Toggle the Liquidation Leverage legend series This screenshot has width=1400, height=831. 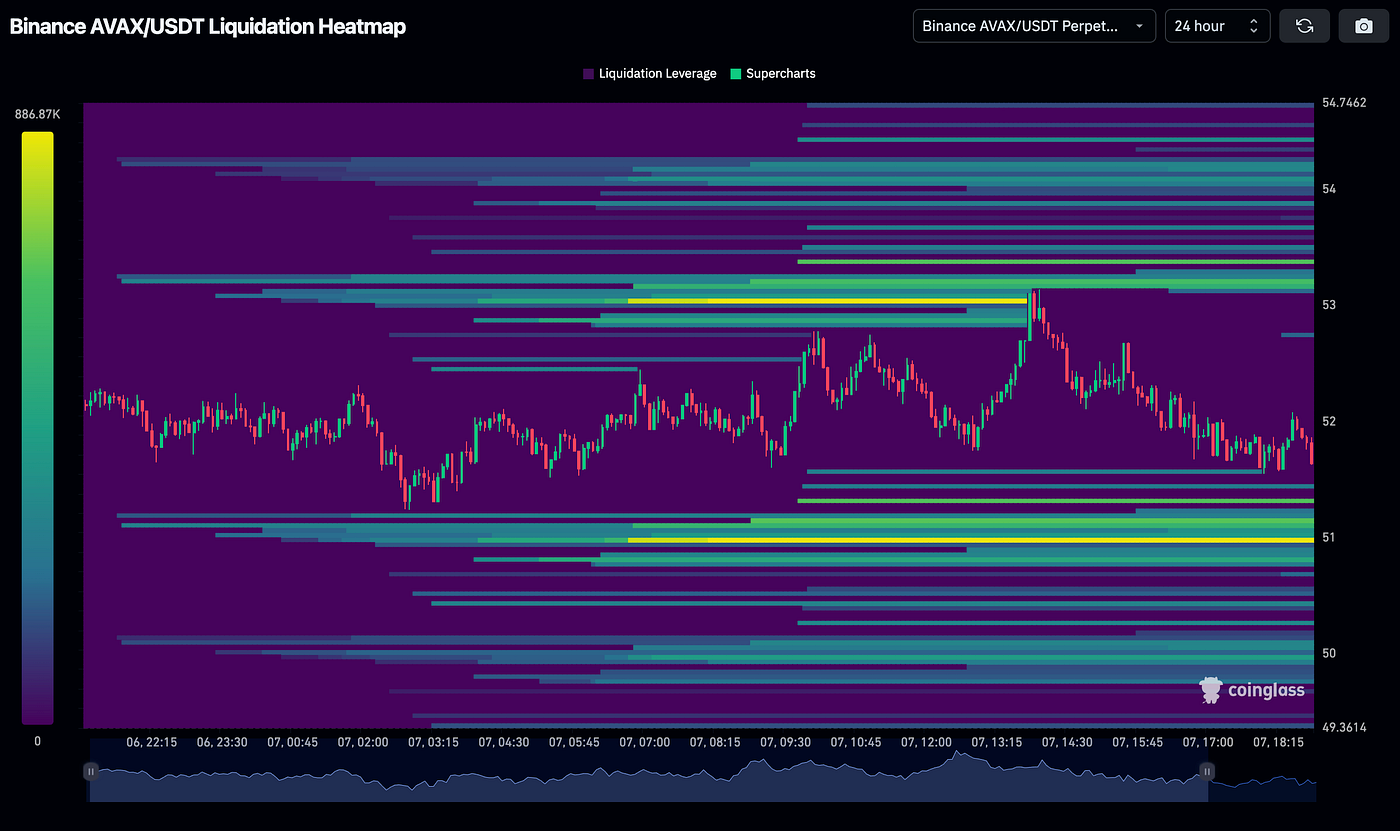tap(649, 74)
